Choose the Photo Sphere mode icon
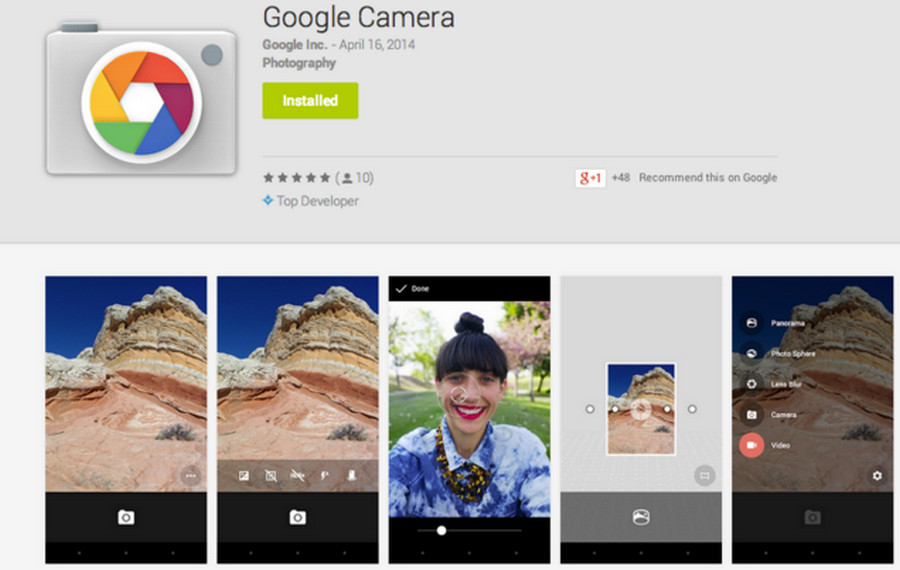 tap(751, 353)
